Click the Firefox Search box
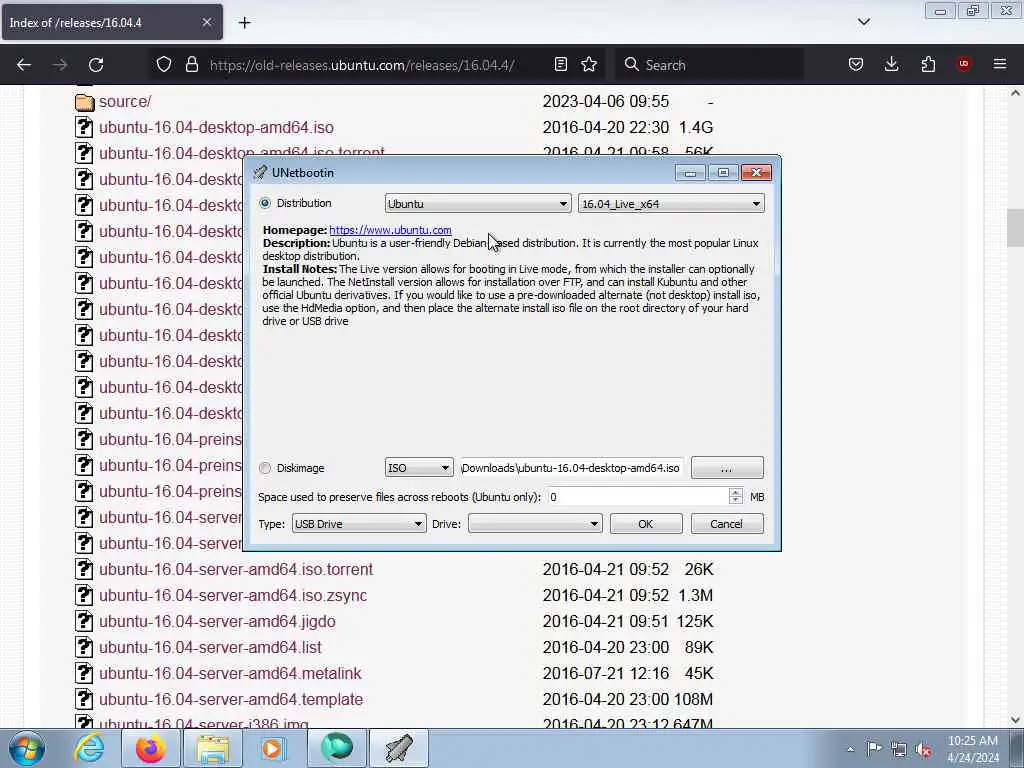Image resolution: width=1024 pixels, height=768 pixels. (x=711, y=65)
